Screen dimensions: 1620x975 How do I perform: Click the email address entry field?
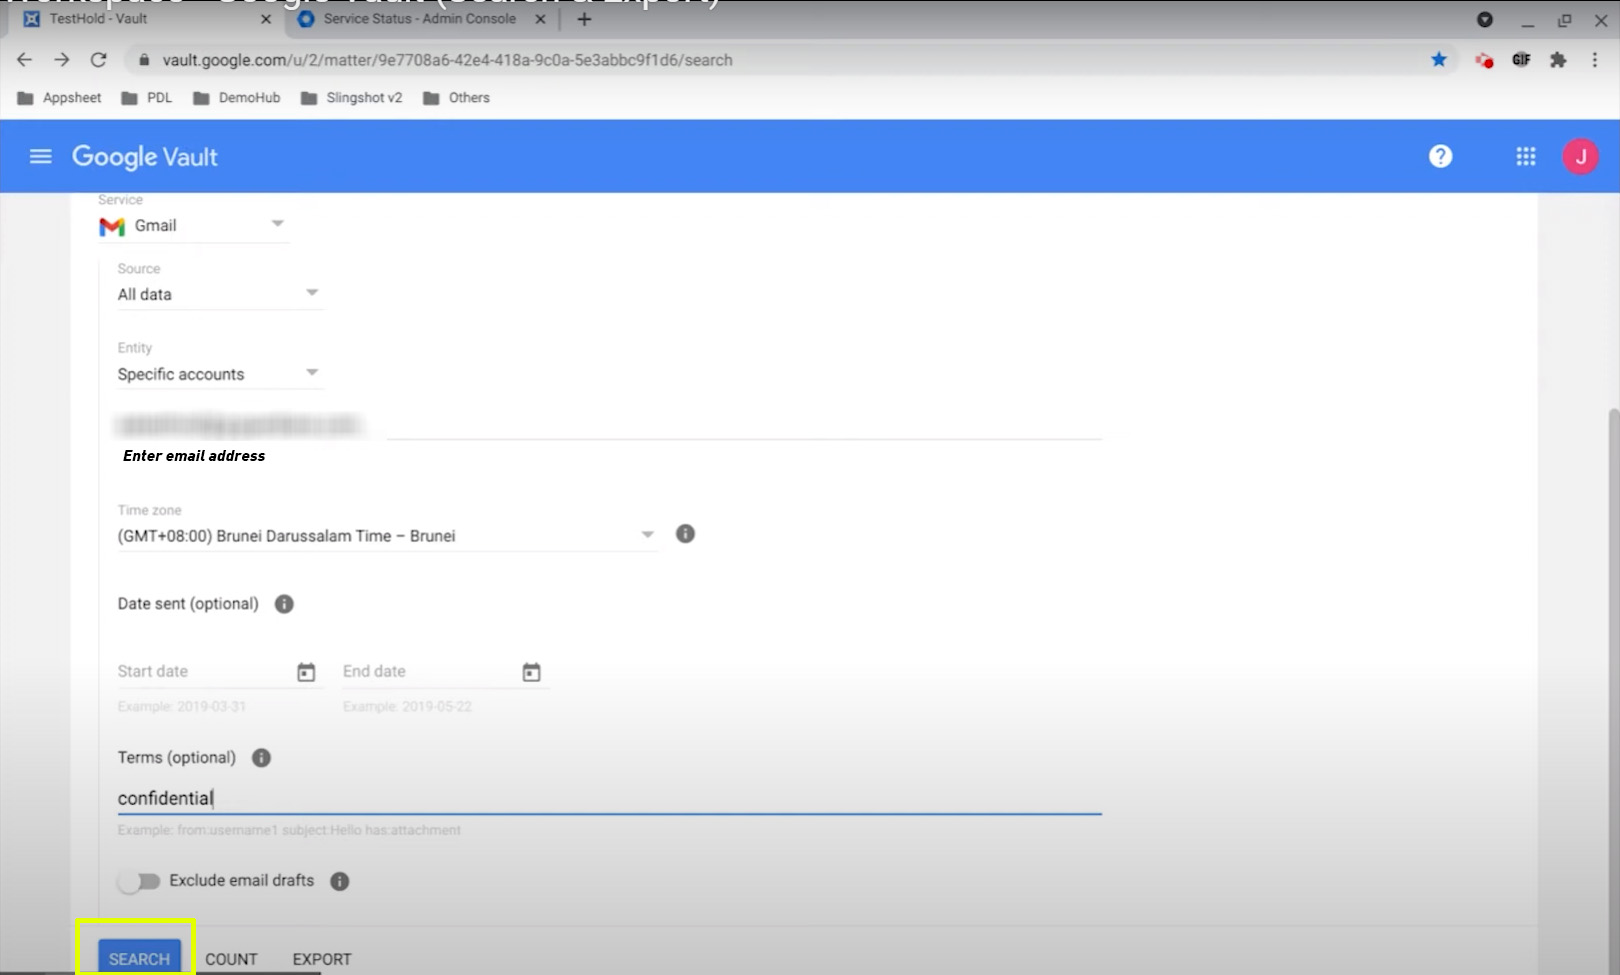pos(743,426)
